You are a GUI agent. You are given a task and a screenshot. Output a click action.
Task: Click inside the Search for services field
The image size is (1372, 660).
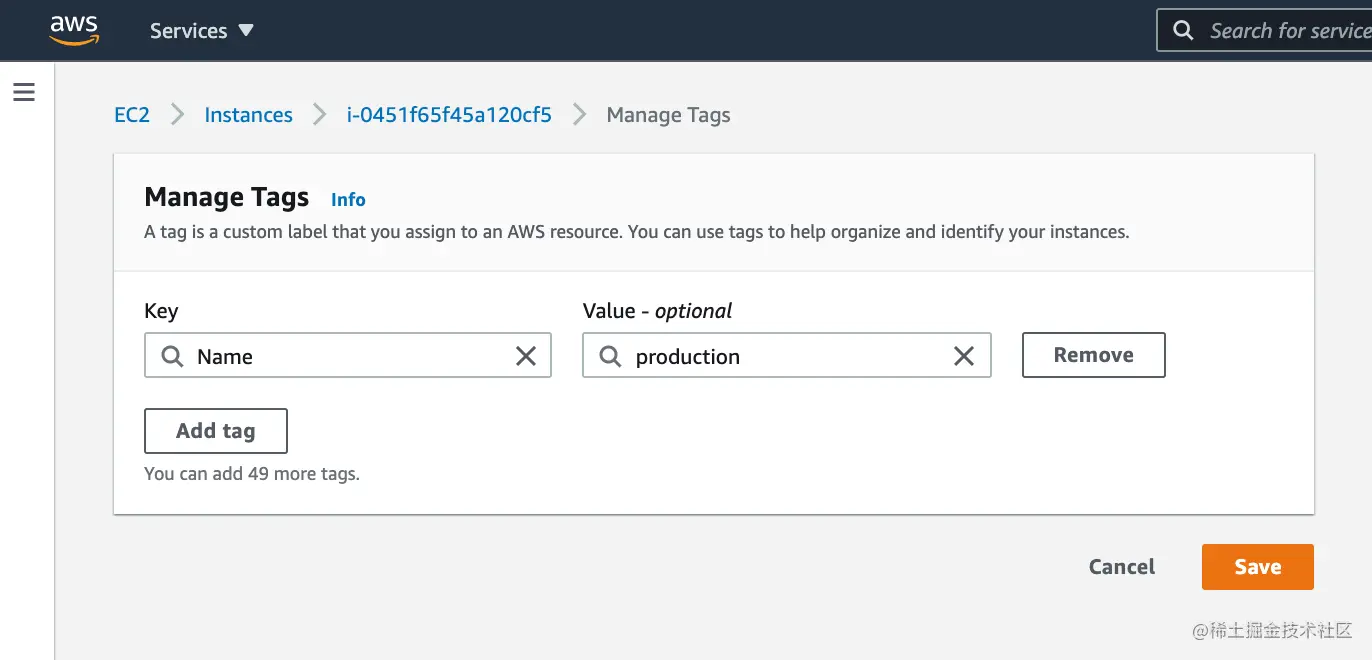(1290, 30)
